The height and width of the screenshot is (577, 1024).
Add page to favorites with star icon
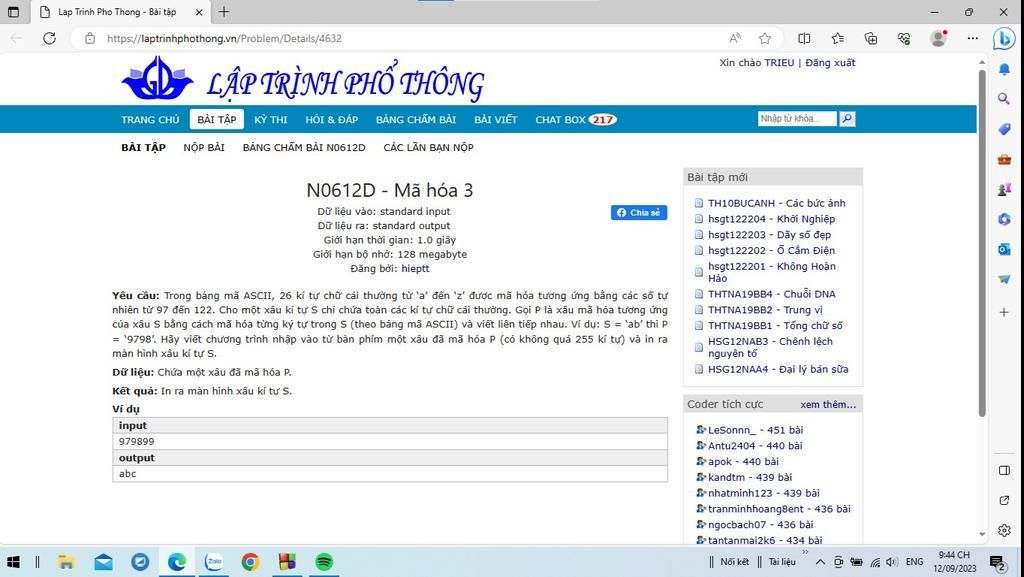click(x=765, y=38)
